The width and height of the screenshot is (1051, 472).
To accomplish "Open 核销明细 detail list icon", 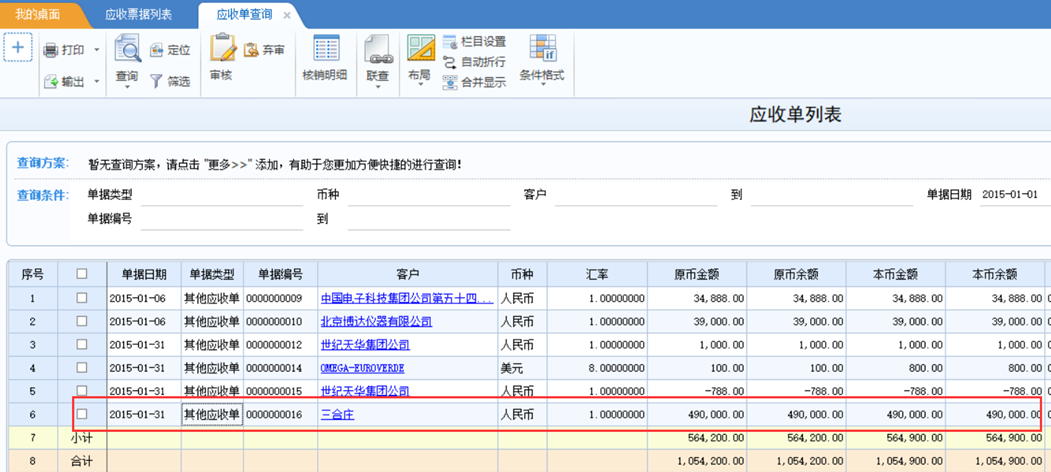I will (x=326, y=48).
